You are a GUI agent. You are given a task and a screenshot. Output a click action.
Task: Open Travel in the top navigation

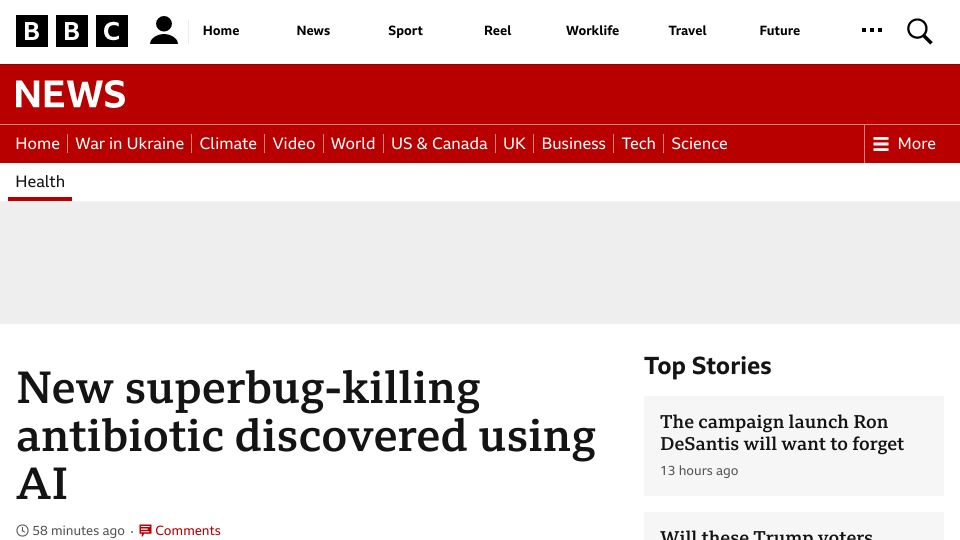[687, 31]
